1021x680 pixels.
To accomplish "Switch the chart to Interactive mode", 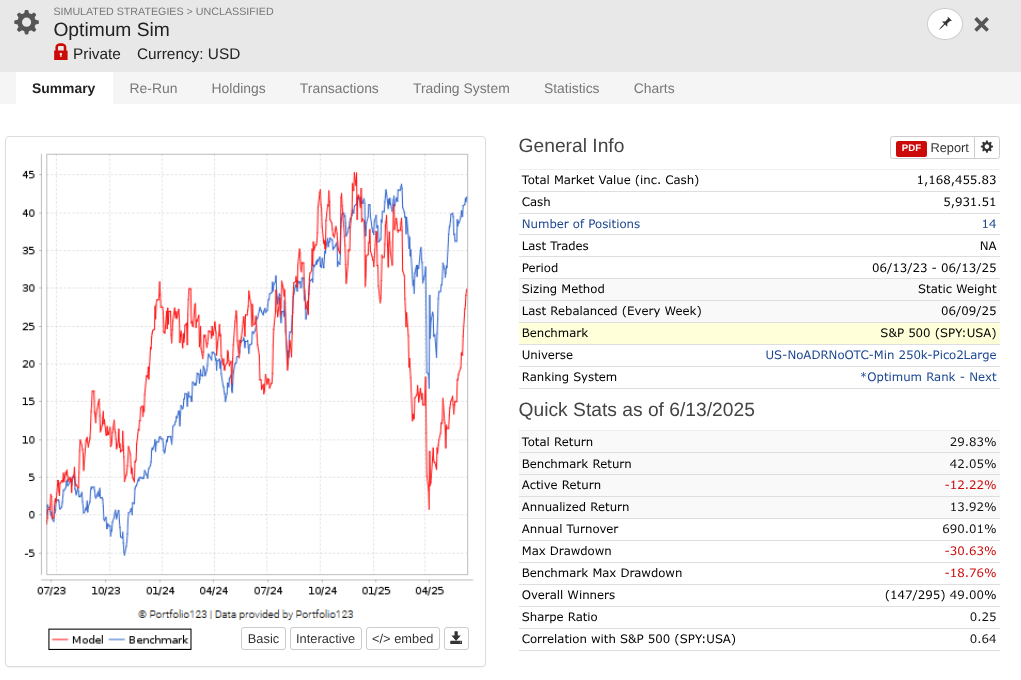I will (x=325, y=639).
